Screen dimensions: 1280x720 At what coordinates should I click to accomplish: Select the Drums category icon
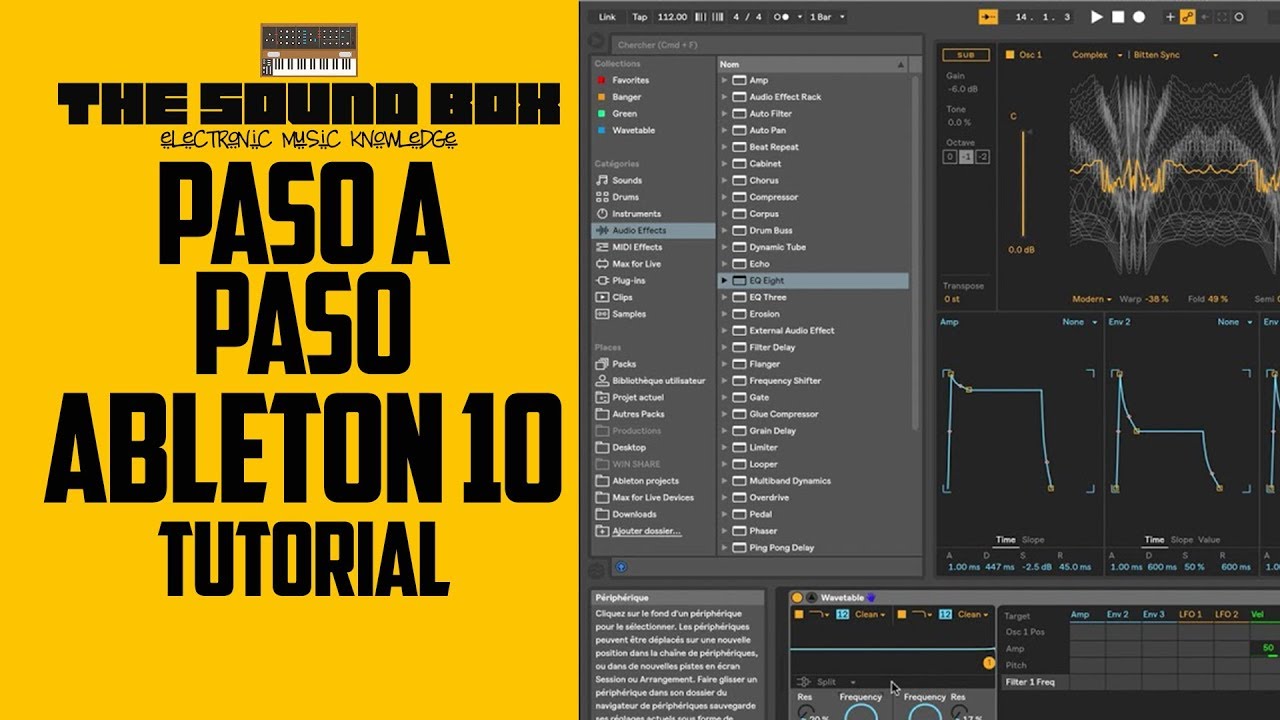click(x=602, y=197)
